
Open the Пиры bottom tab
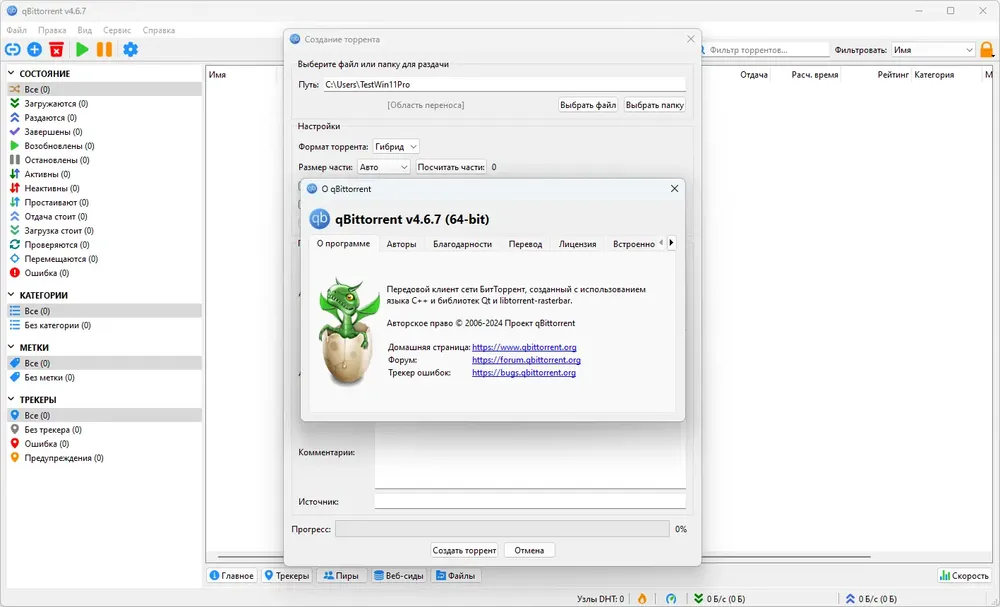[x=341, y=576]
